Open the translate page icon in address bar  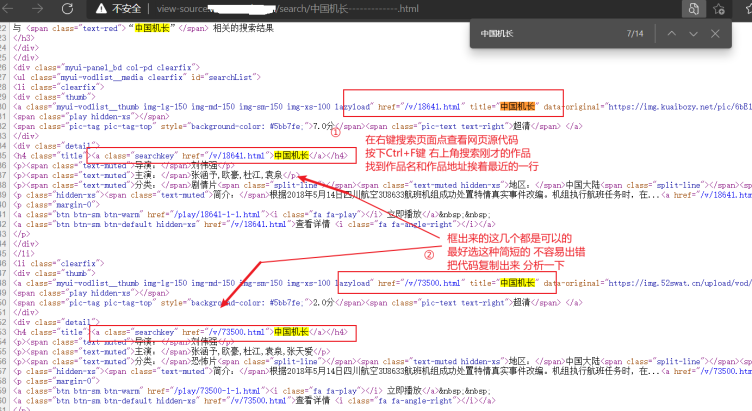691,9
